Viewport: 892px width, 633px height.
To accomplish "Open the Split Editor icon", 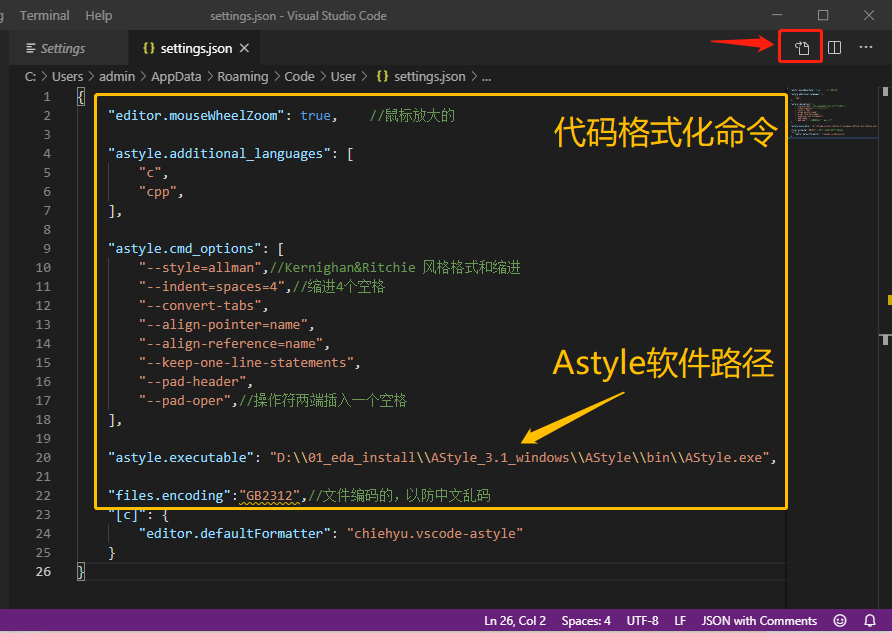I will coord(834,46).
